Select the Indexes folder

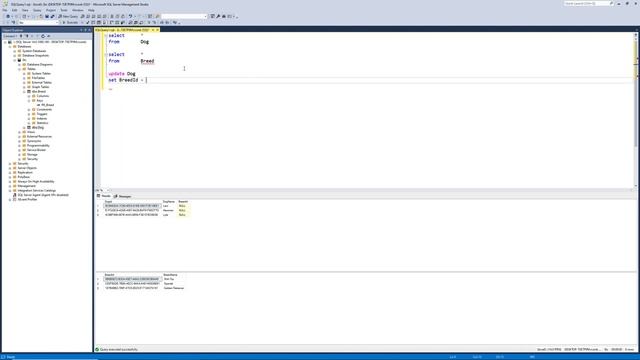point(42,118)
